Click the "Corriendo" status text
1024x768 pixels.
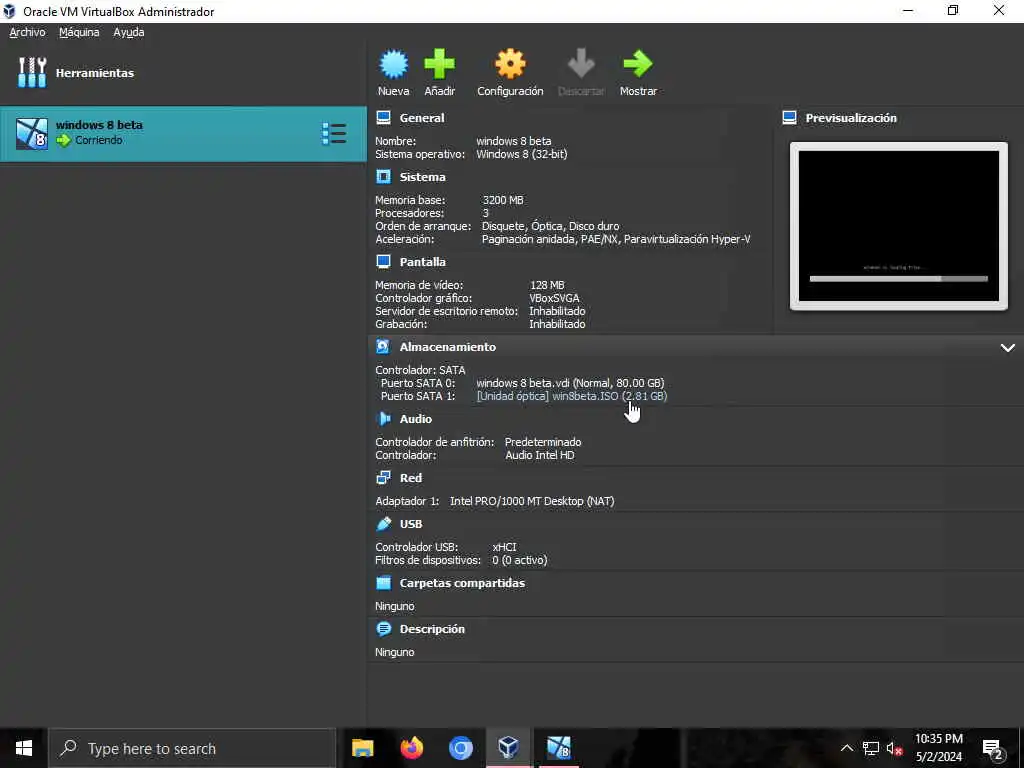(99, 140)
